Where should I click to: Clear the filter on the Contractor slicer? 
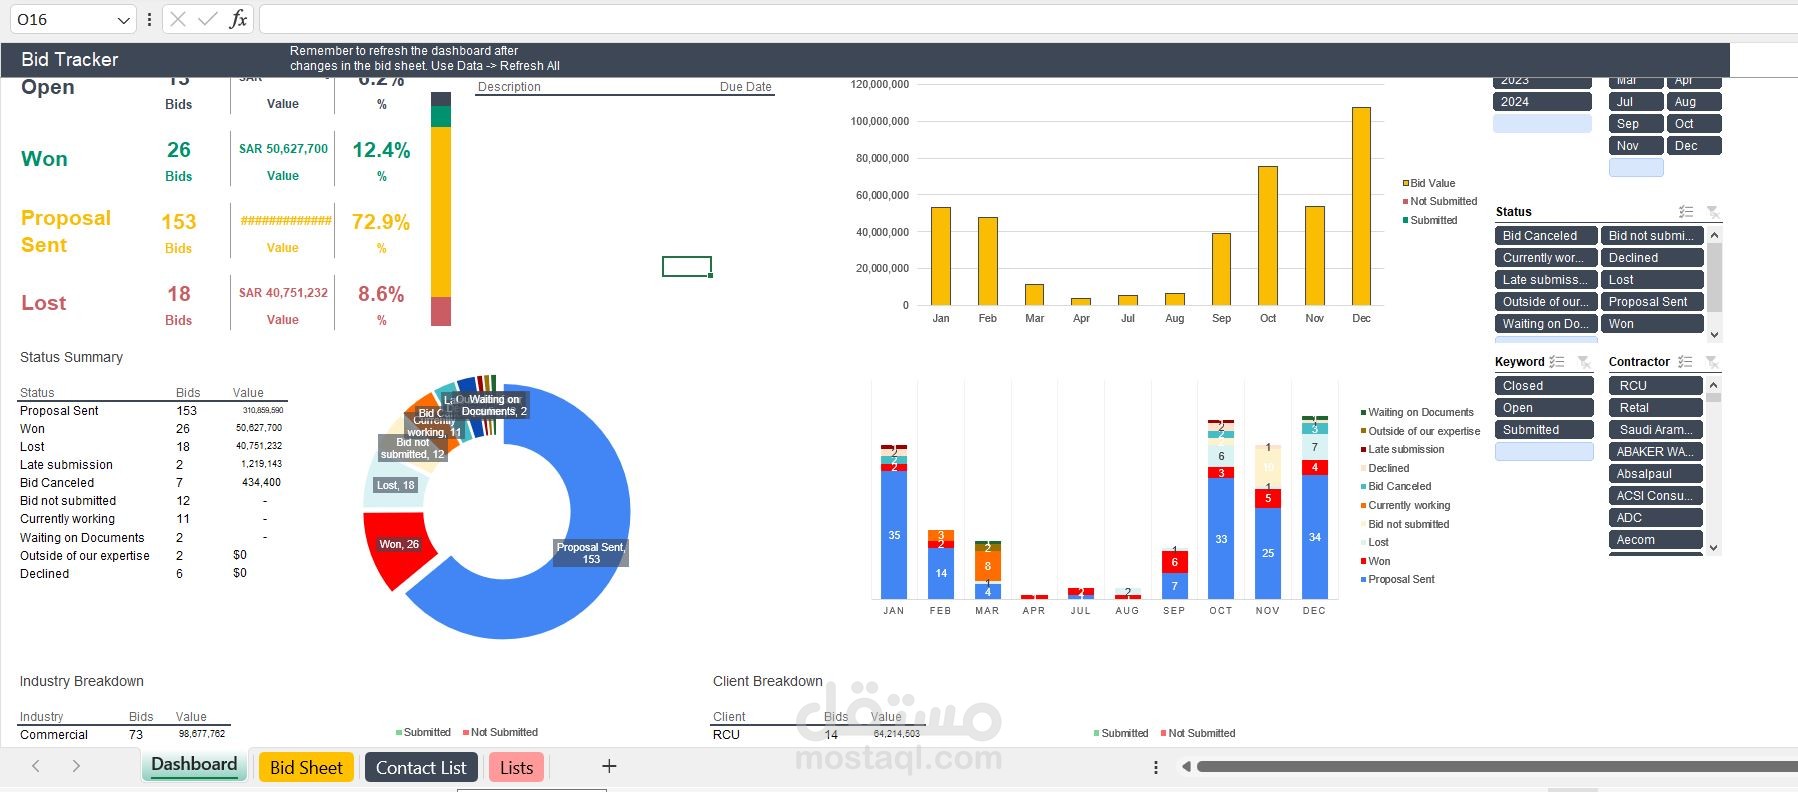pos(1713,362)
